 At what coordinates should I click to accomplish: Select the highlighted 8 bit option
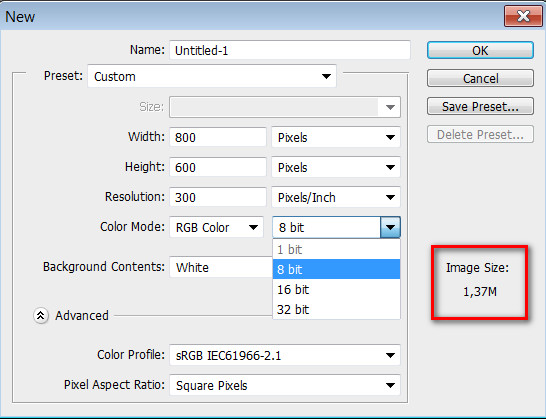(336, 269)
